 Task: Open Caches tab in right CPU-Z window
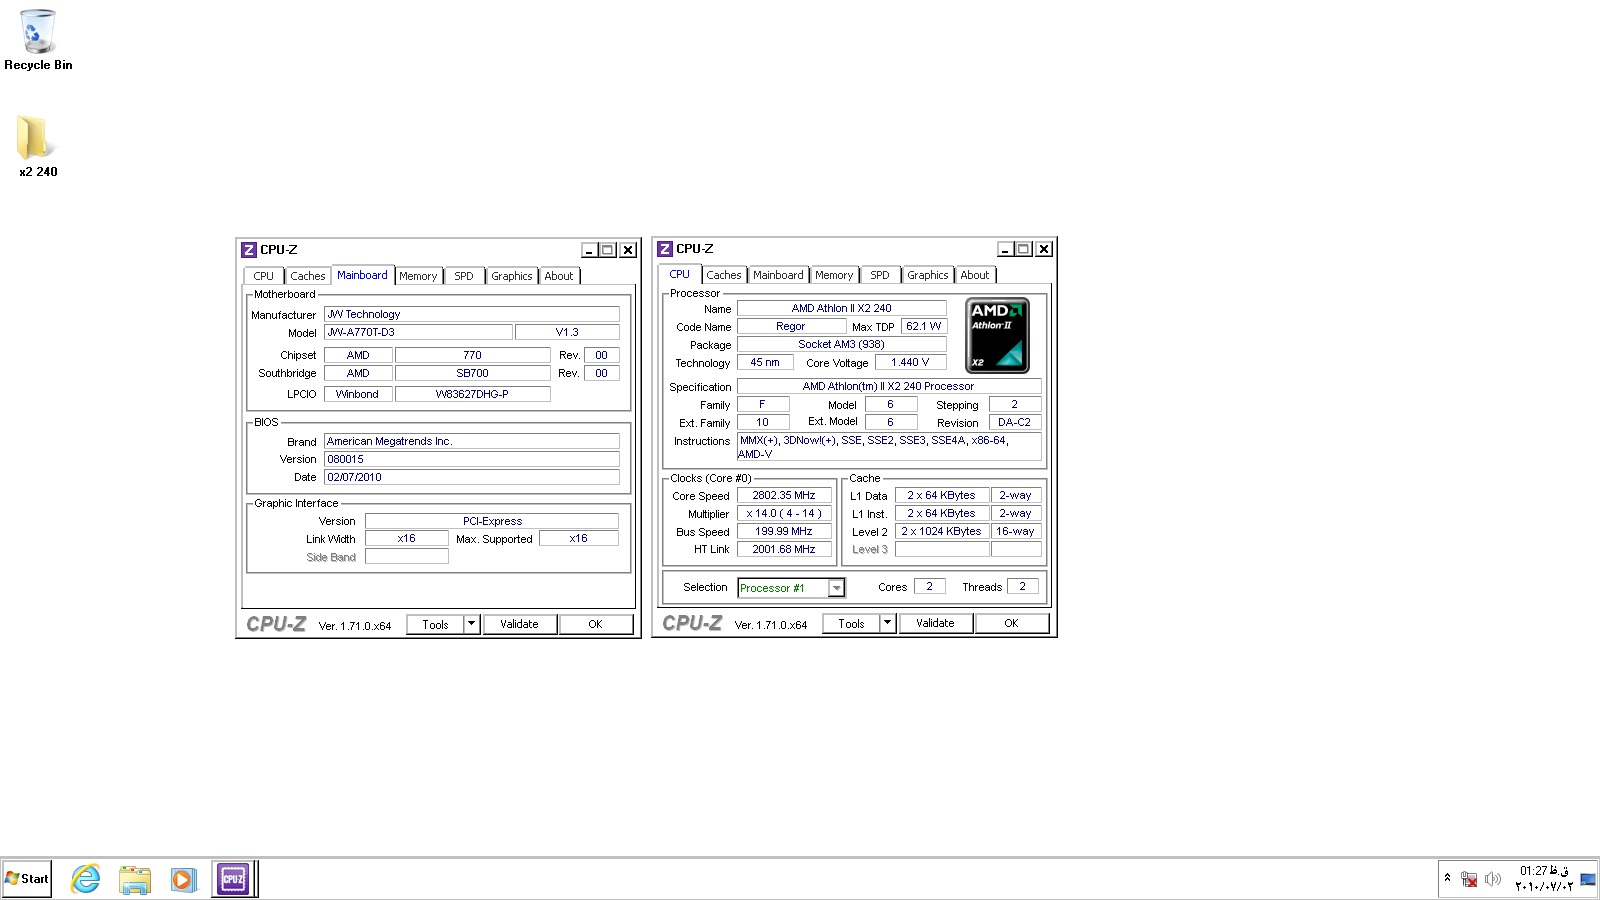click(x=724, y=275)
